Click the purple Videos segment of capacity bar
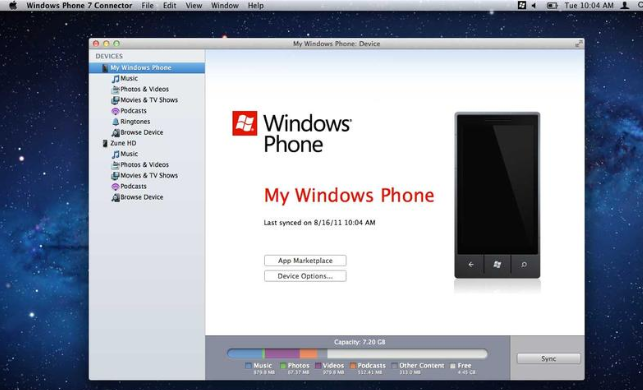 point(282,354)
